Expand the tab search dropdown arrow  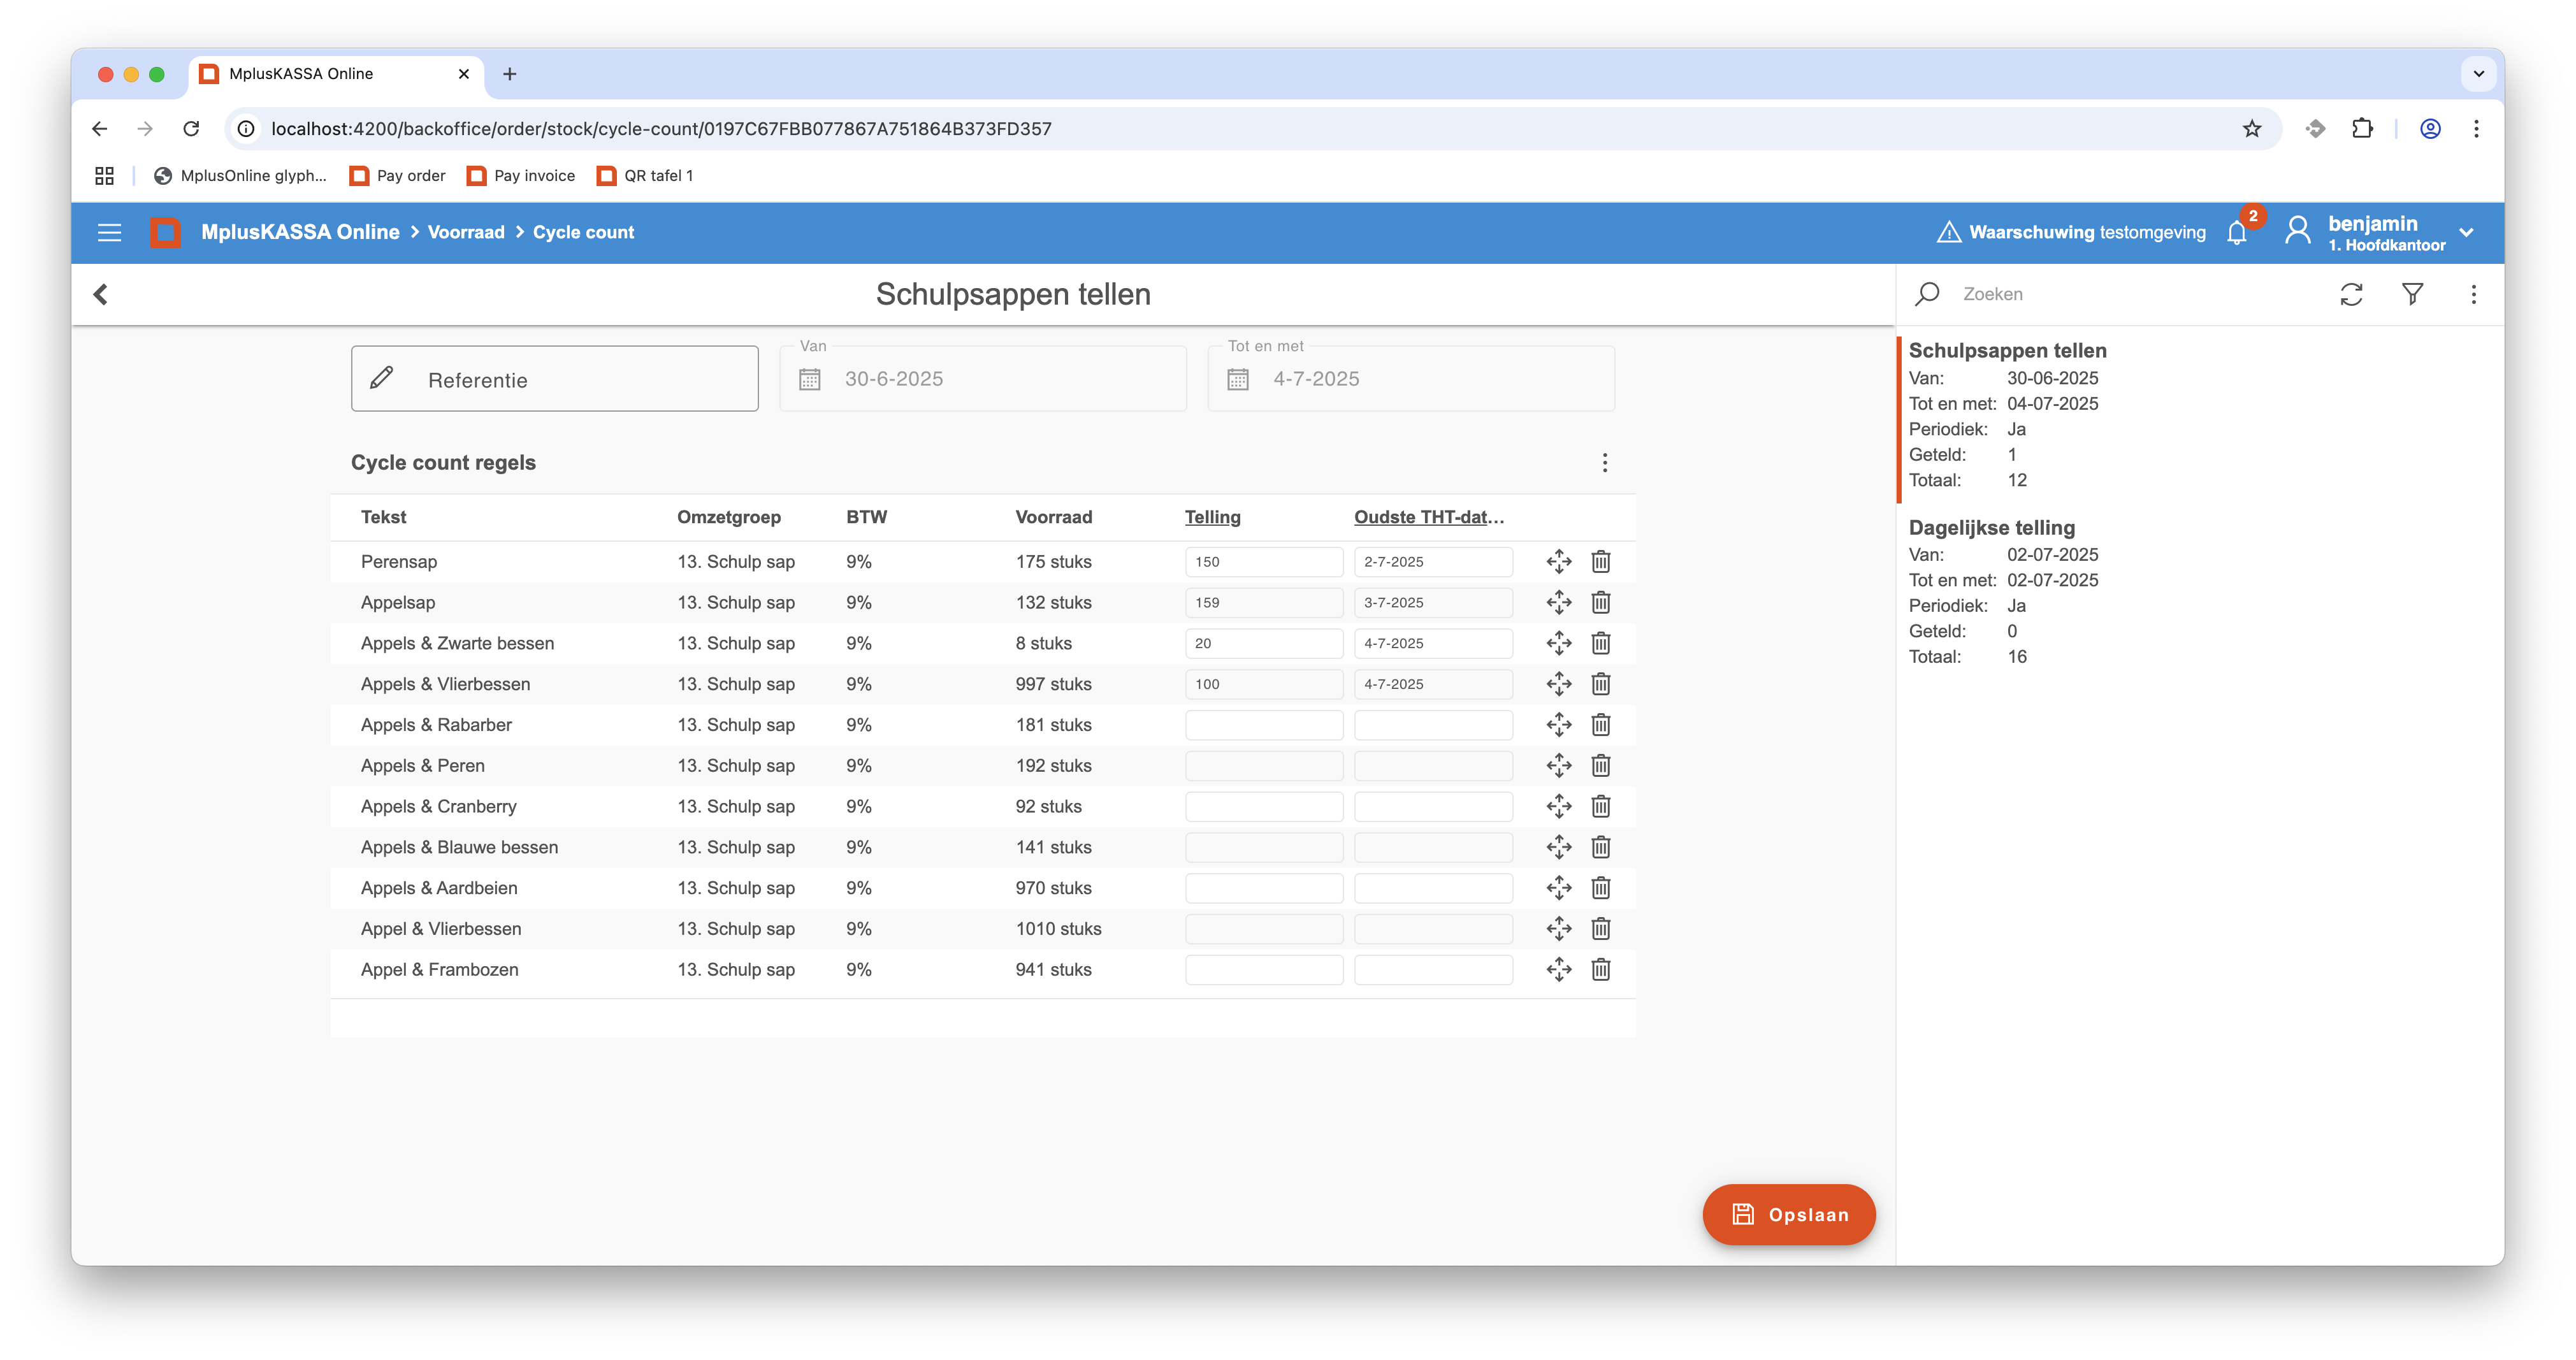[2478, 74]
